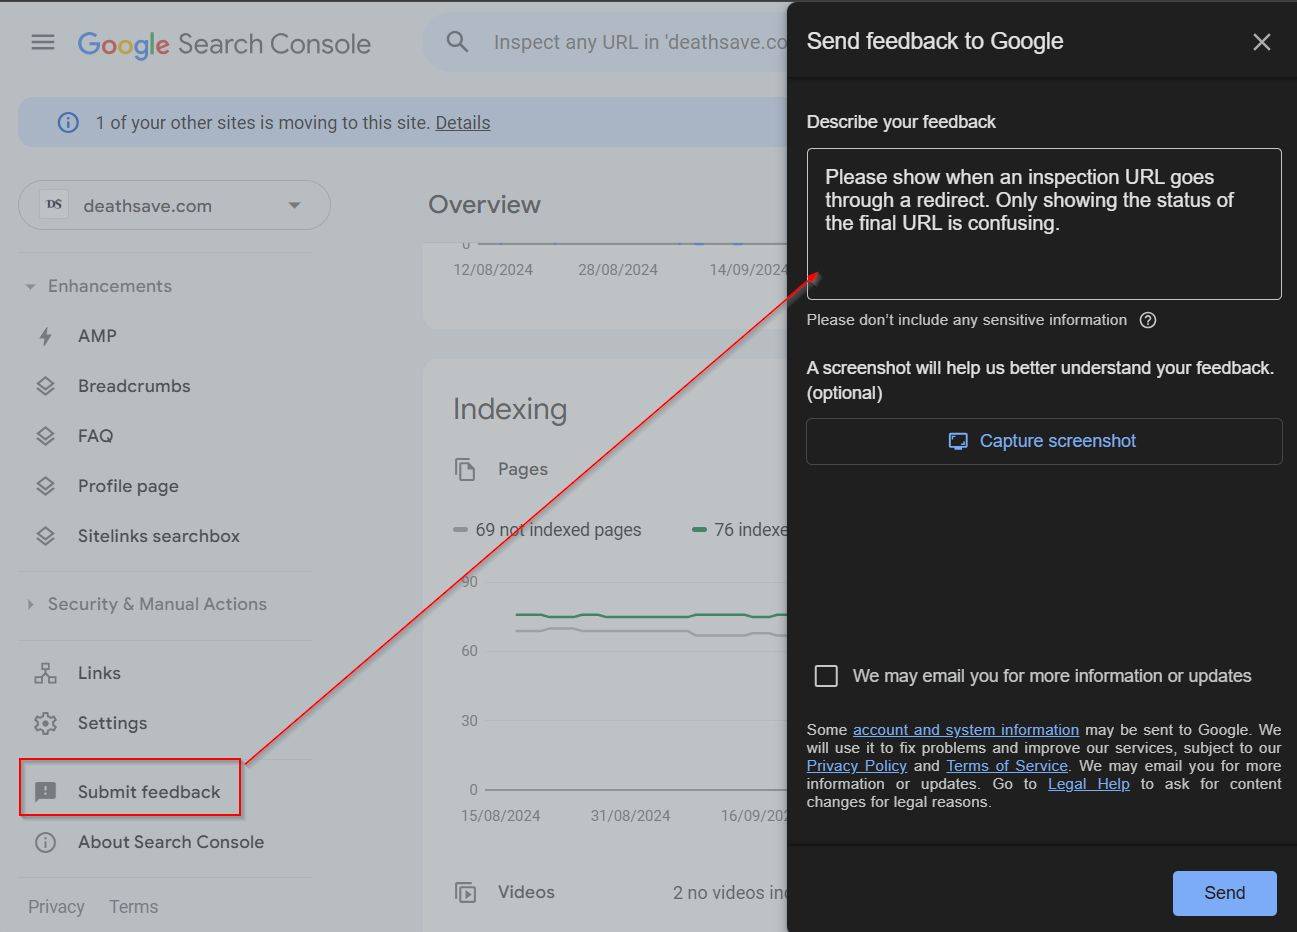Image resolution: width=1297 pixels, height=932 pixels.
Task: Open the Sitelinks searchbox report
Action: (x=159, y=536)
